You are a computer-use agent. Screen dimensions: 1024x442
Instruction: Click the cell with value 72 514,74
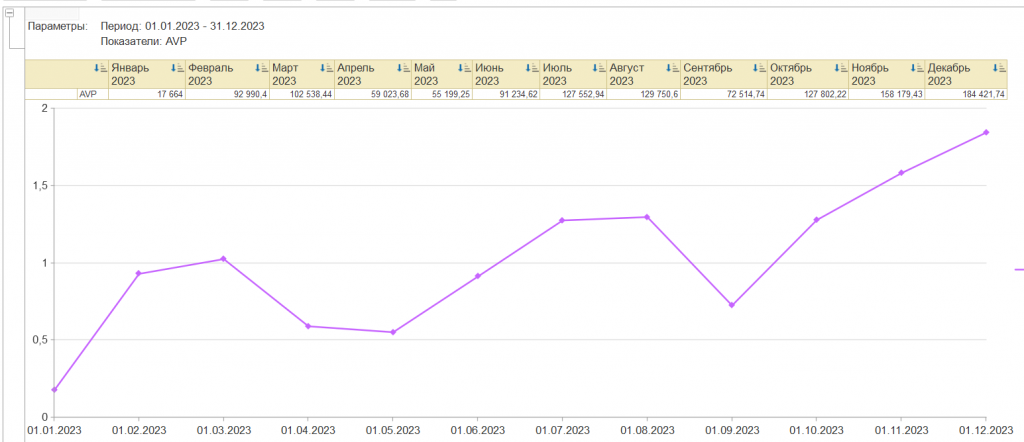pyautogui.click(x=724, y=95)
